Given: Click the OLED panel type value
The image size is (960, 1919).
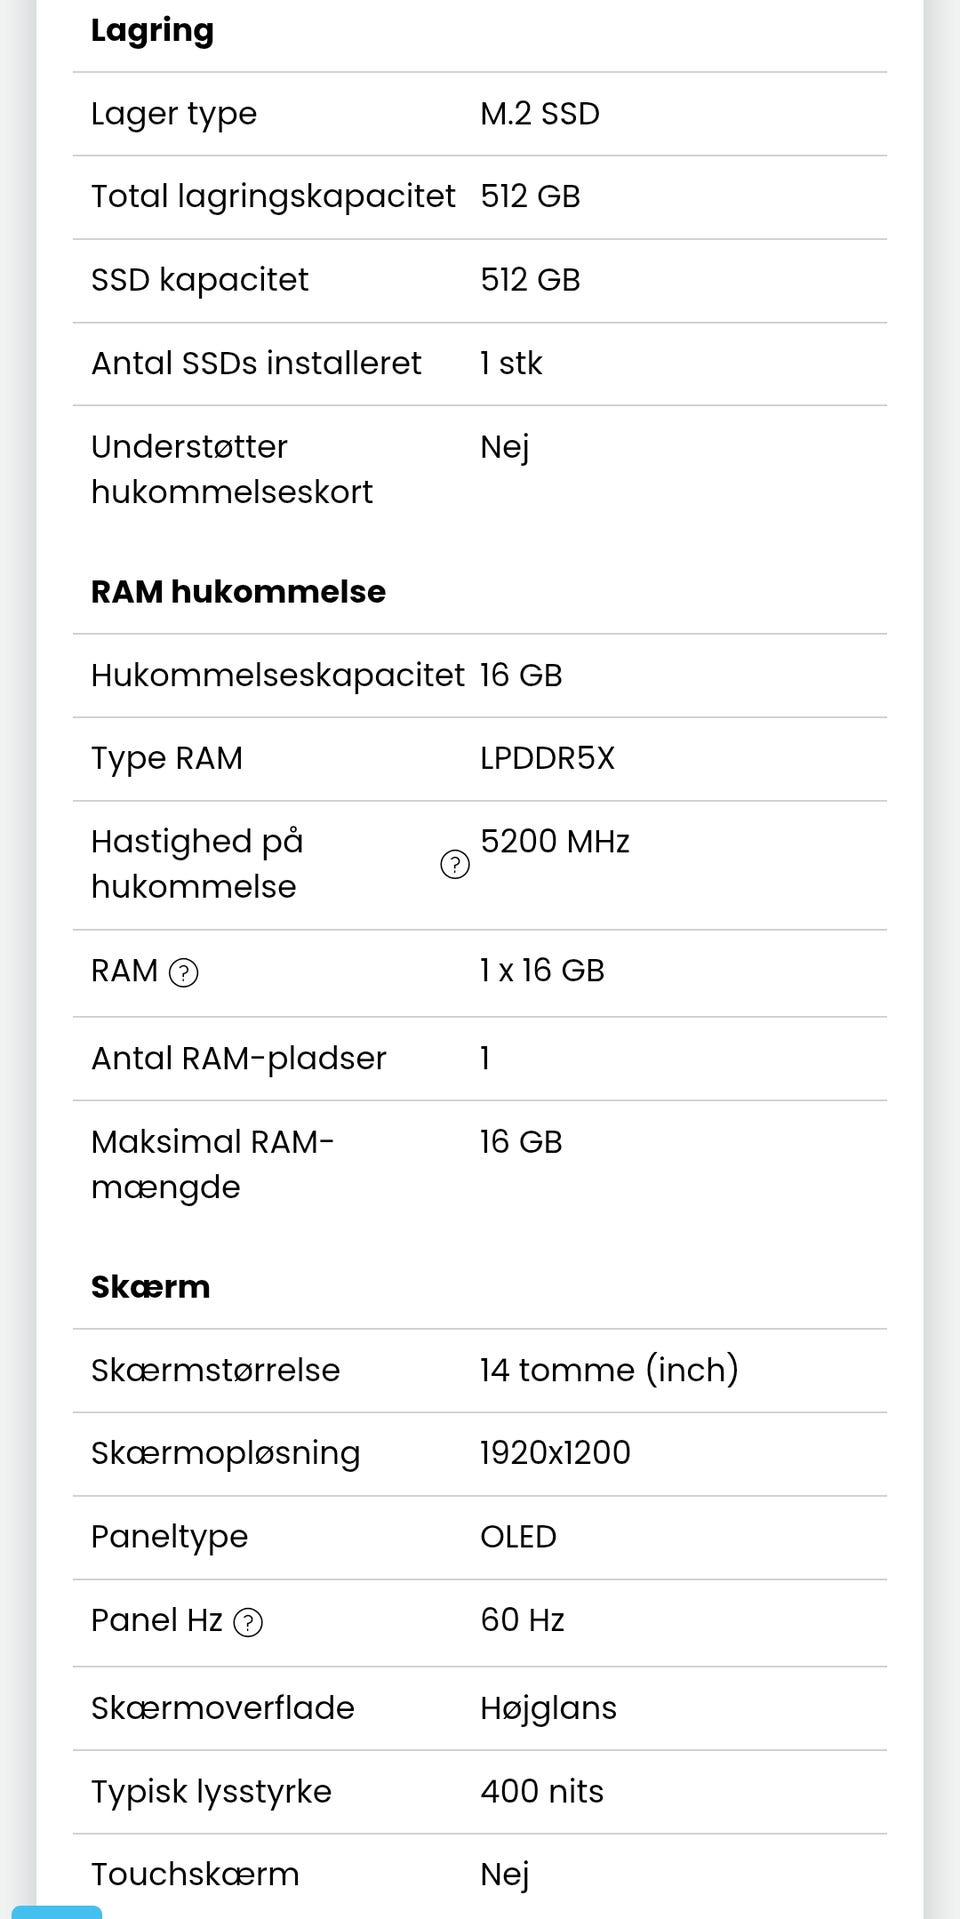Looking at the screenshot, I should coord(518,1536).
